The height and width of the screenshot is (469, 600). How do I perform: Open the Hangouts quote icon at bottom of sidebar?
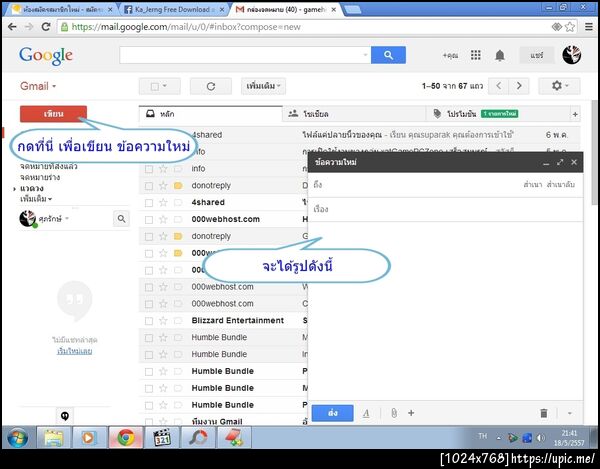click(65, 415)
